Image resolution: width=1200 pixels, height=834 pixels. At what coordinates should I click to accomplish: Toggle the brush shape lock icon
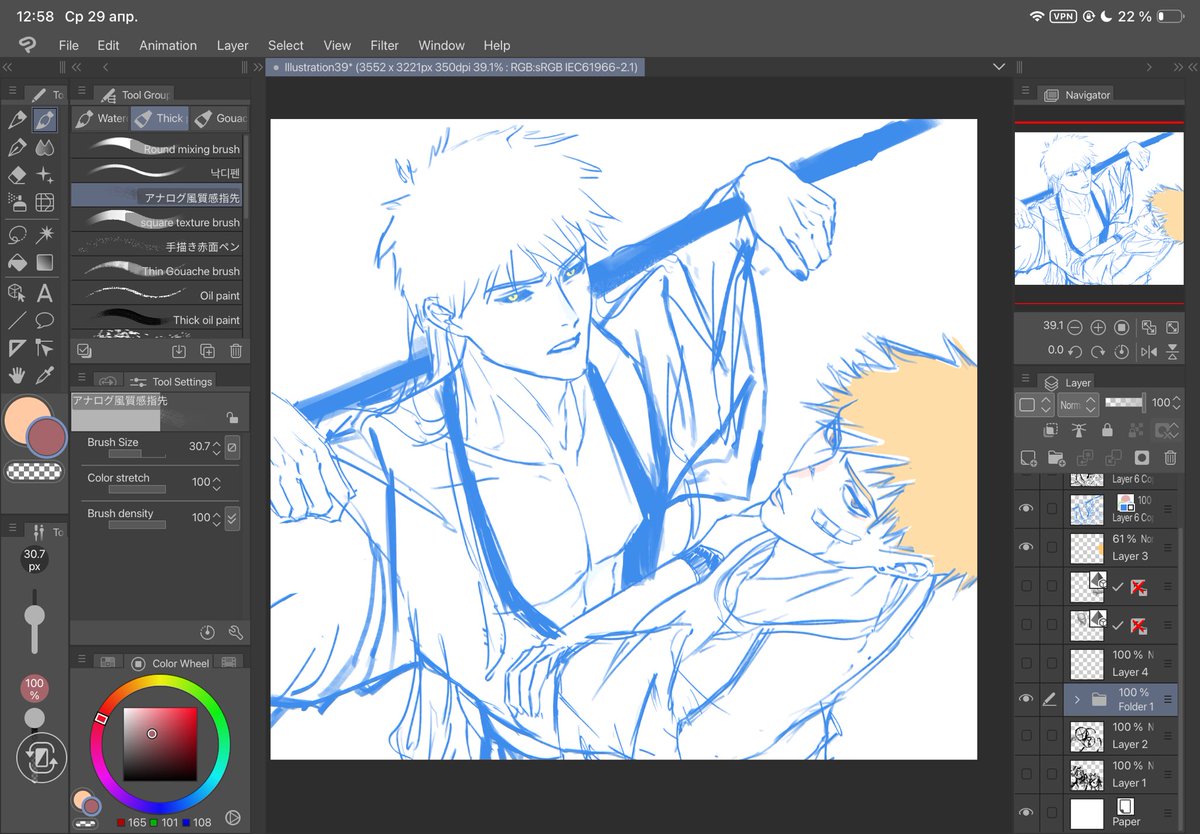[x=232, y=418]
